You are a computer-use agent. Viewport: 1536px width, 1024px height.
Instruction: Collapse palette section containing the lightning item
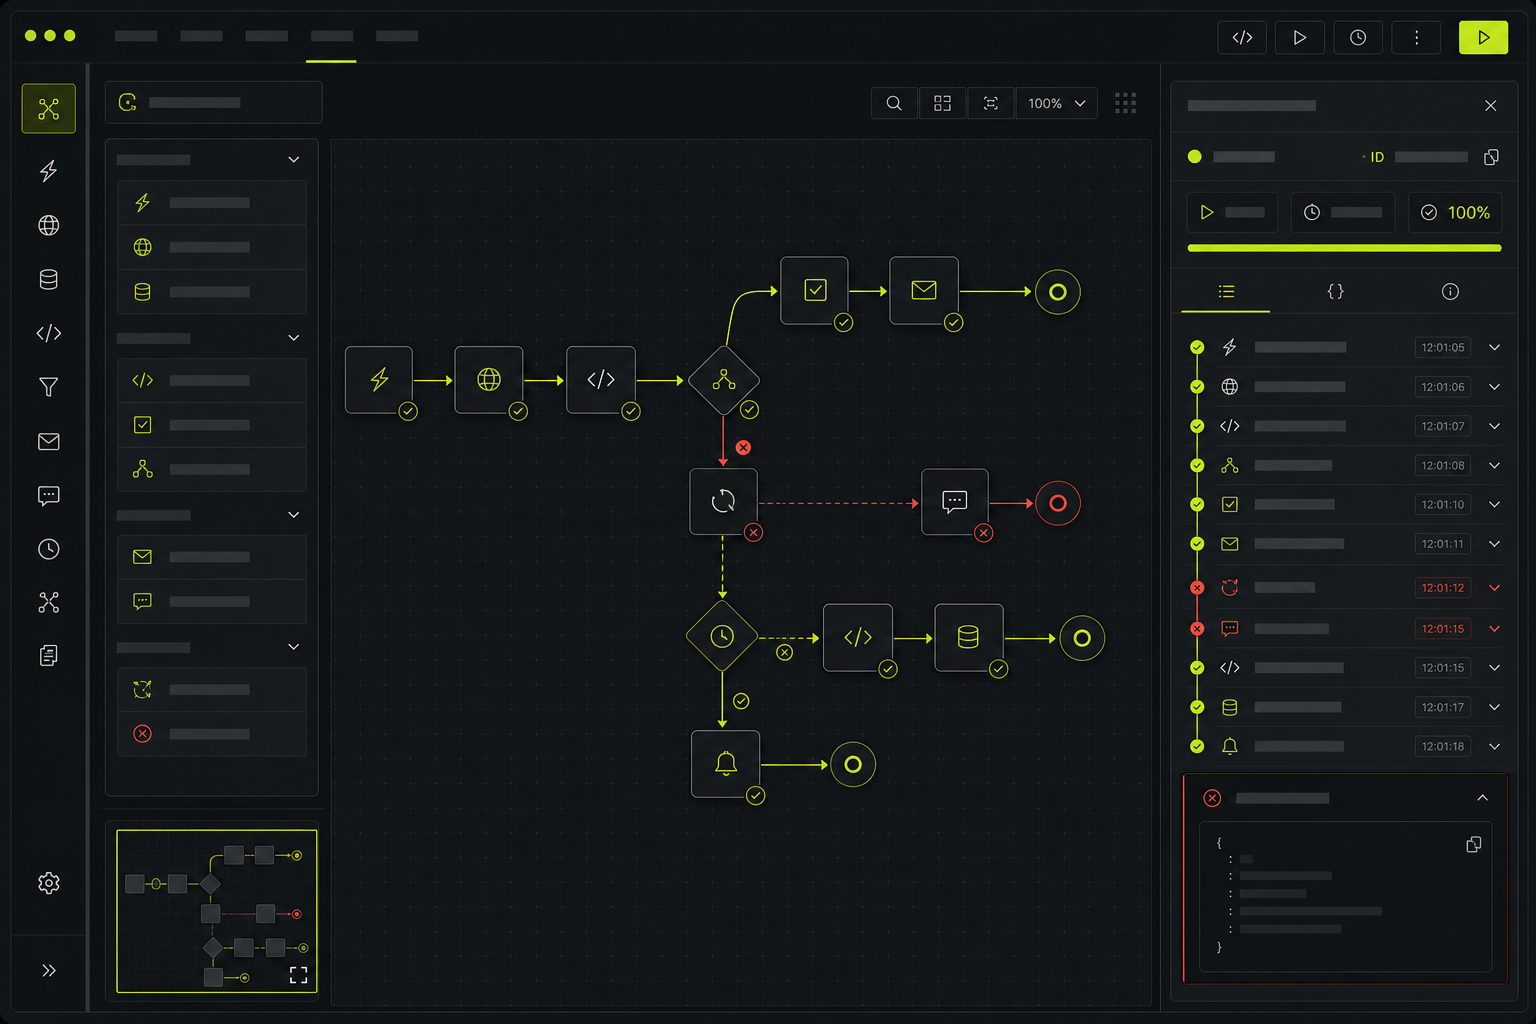(294, 159)
